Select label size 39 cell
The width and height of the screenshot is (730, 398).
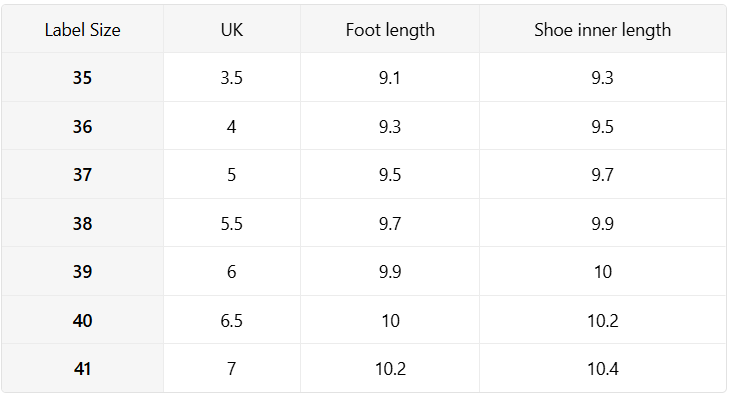82,271
